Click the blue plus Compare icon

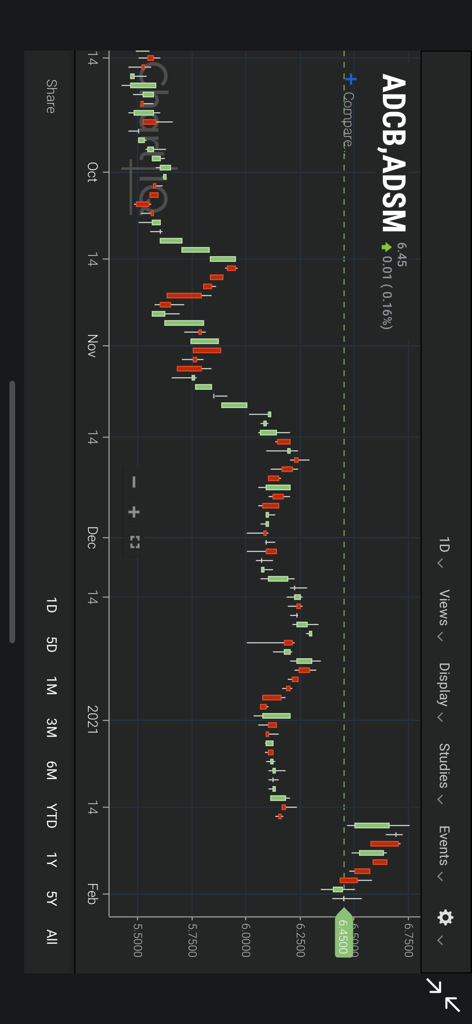coord(351,79)
